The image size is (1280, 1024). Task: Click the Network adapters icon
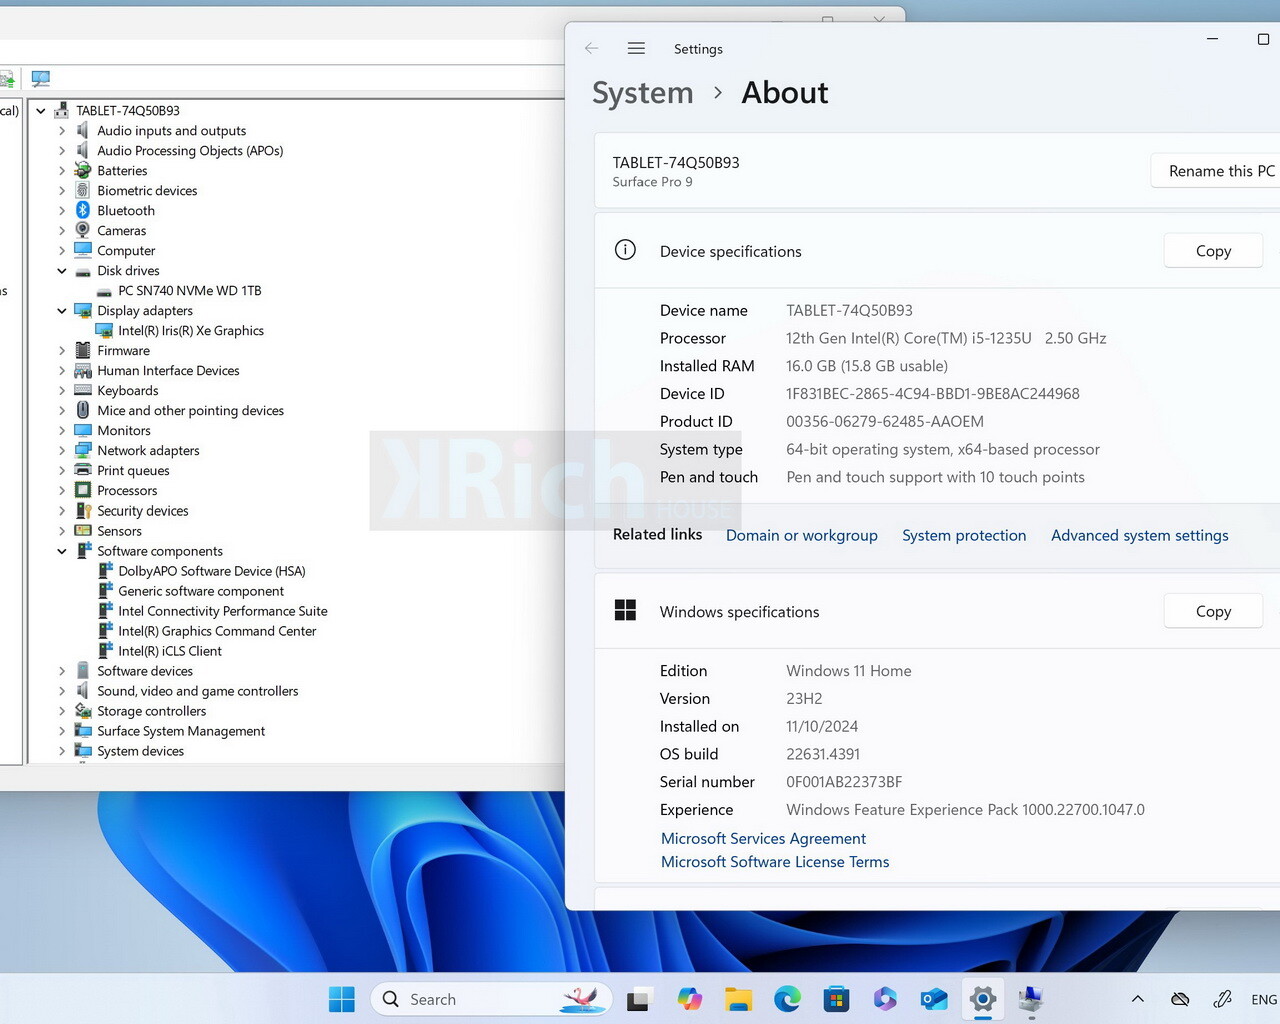[83, 450]
